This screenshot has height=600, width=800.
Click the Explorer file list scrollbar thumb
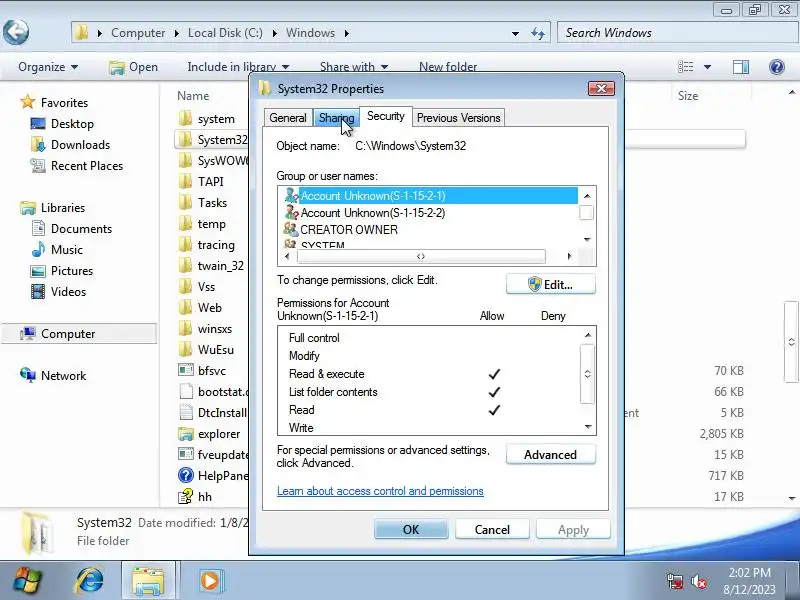pyautogui.click(x=791, y=342)
